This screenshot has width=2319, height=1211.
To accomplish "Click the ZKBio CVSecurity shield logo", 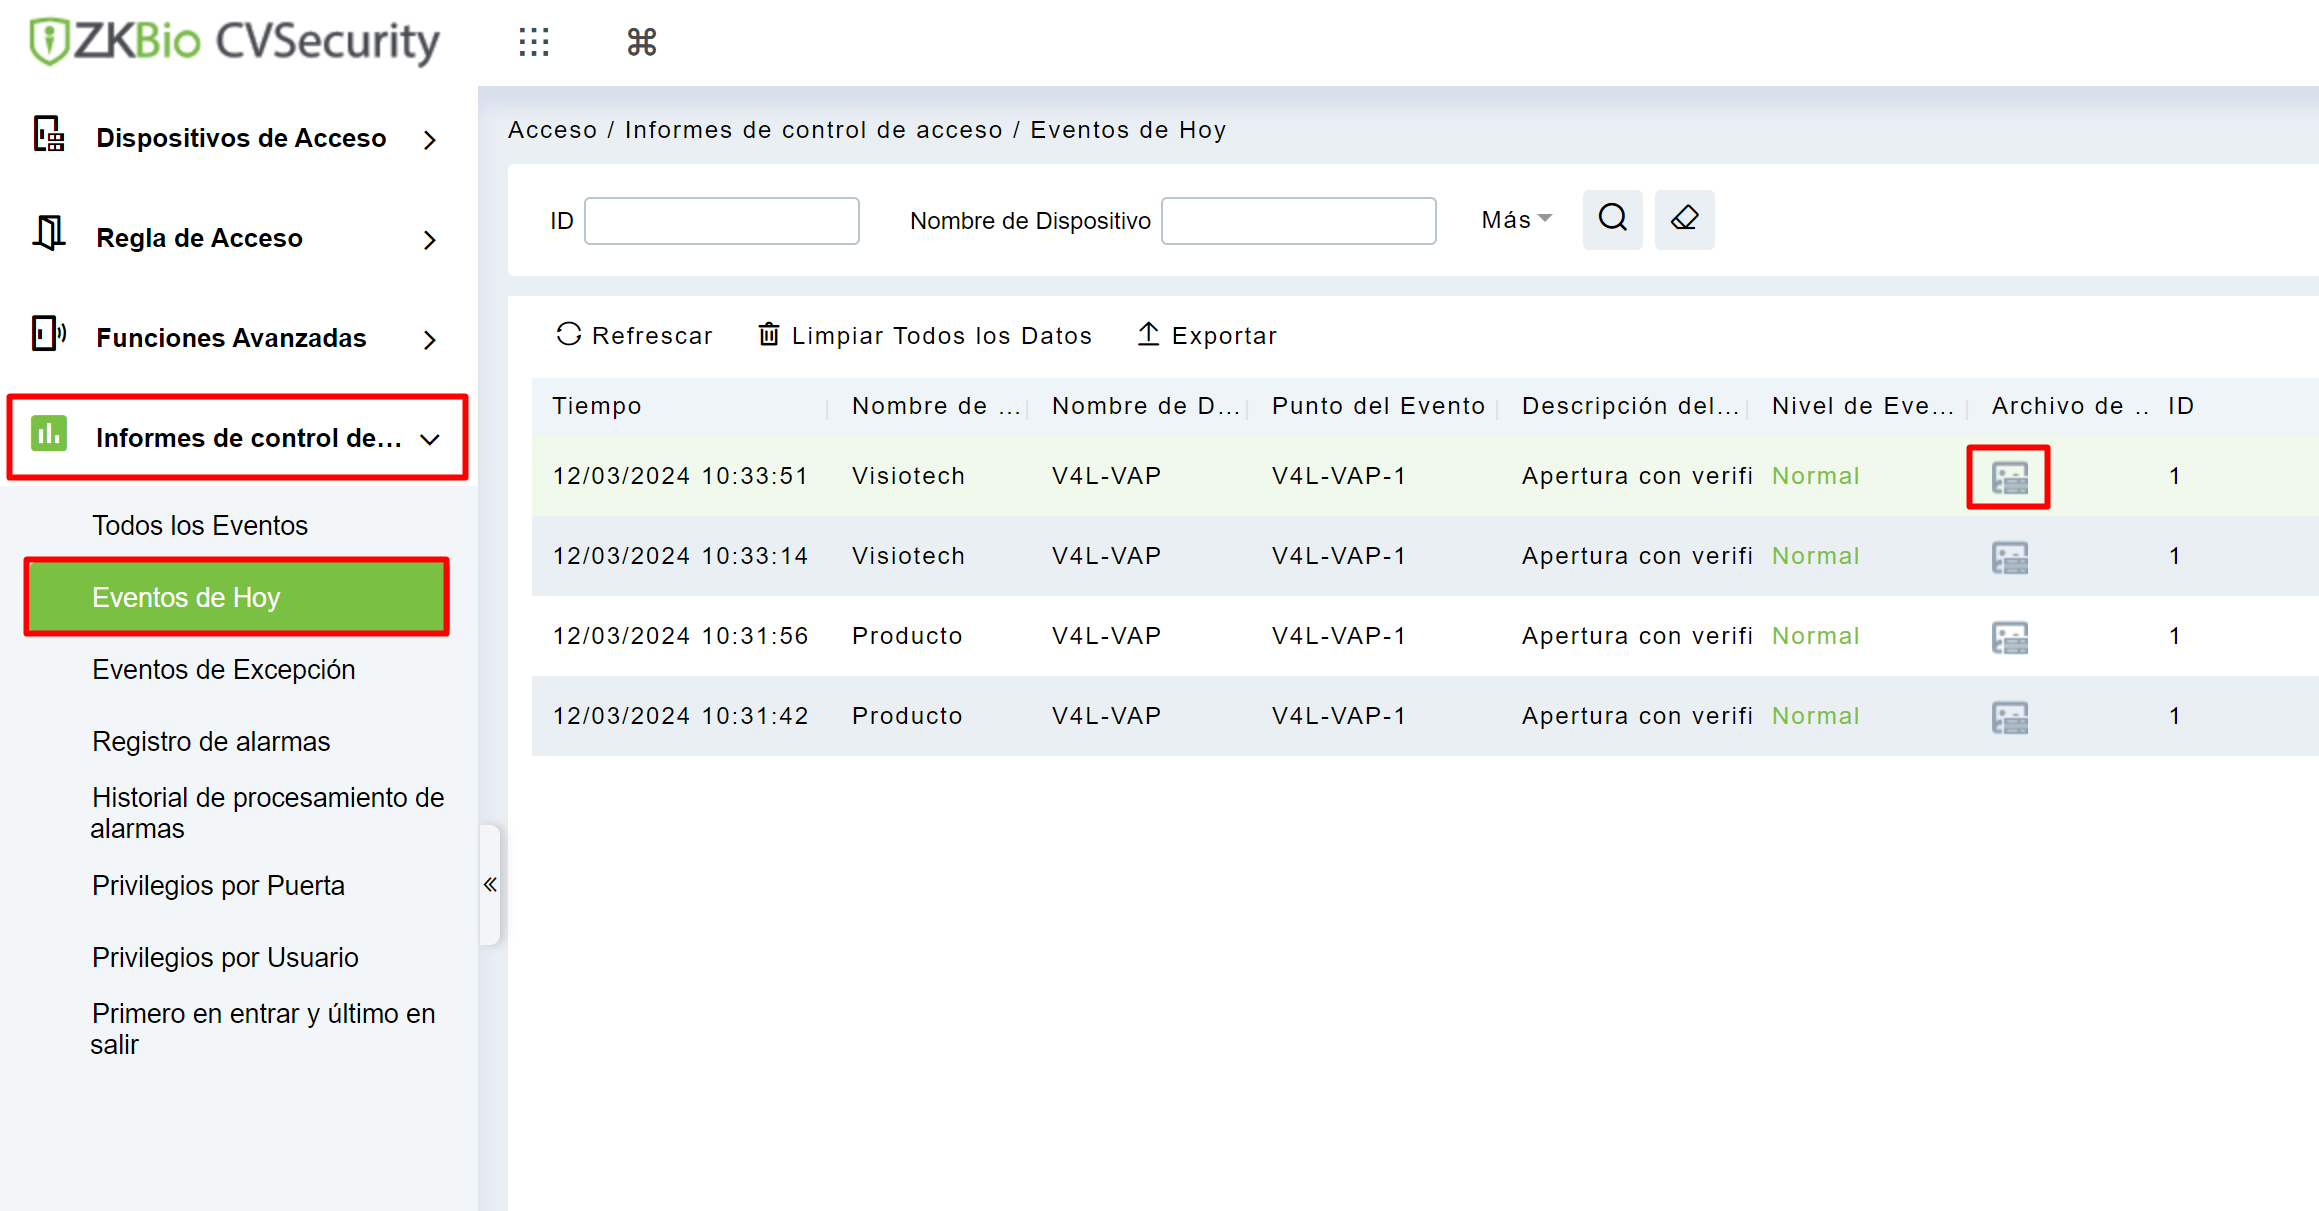I will click(x=49, y=42).
